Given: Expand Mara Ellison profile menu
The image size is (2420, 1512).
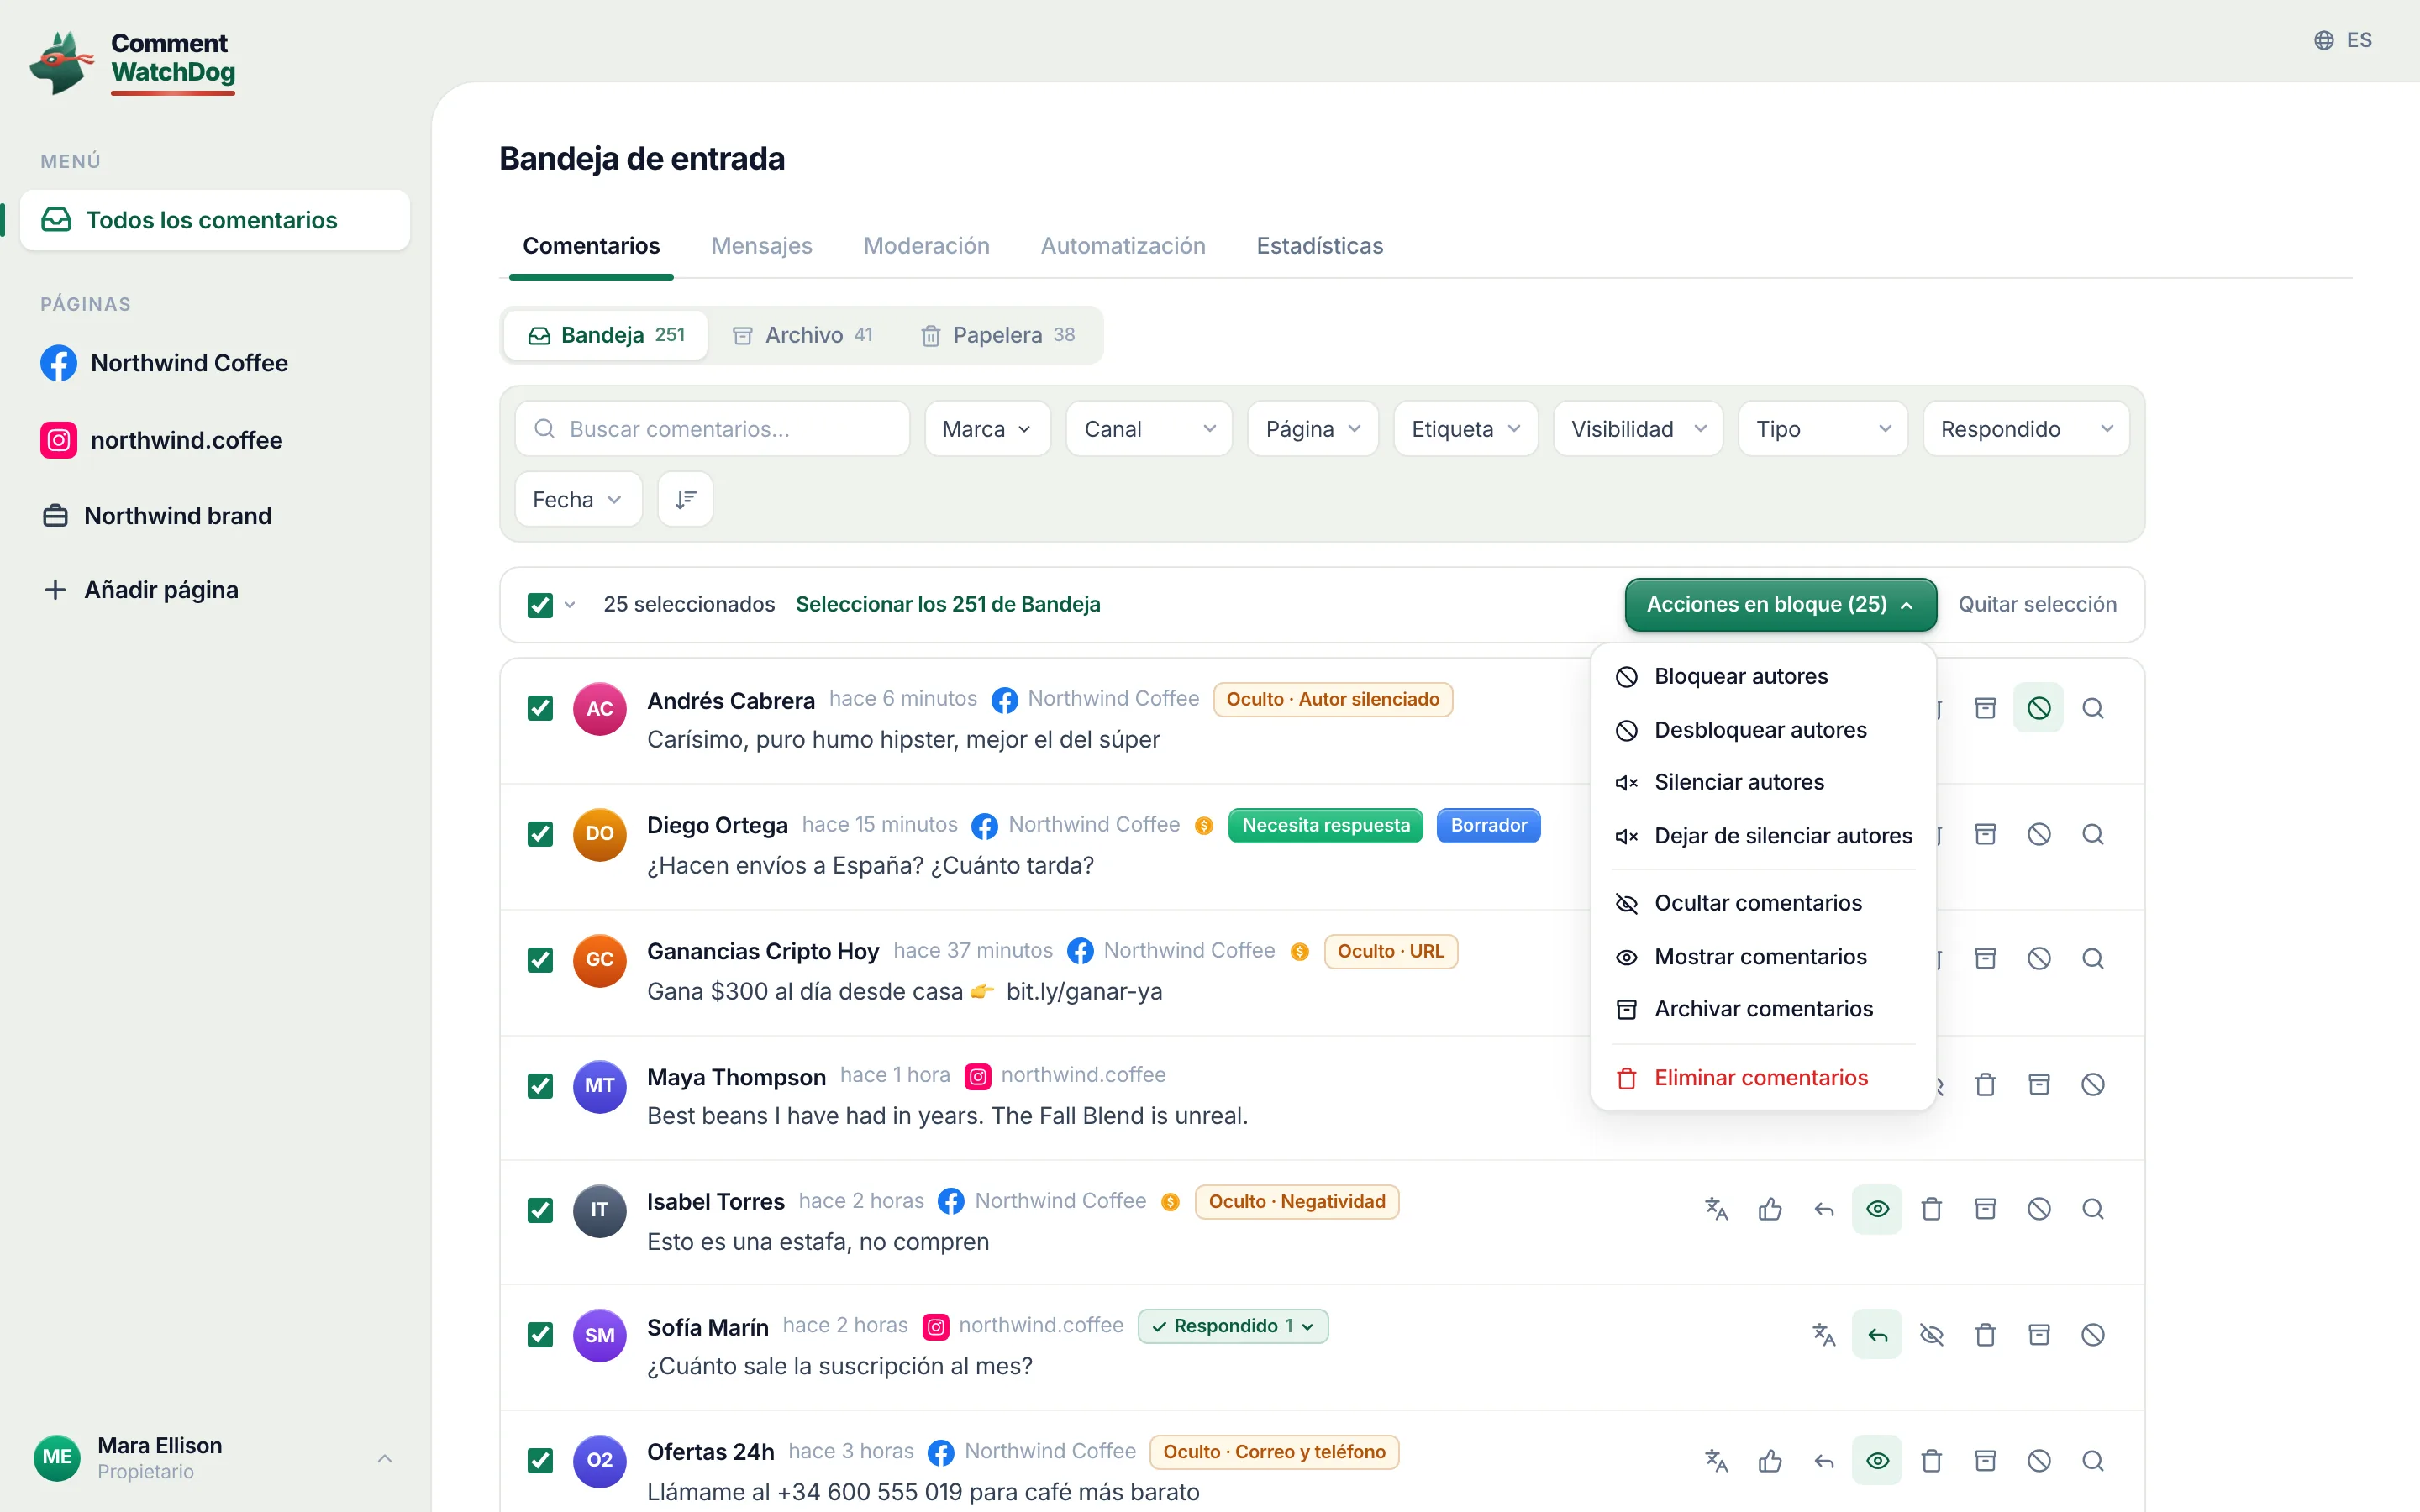Looking at the screenshot, I should coord(215,1457).
